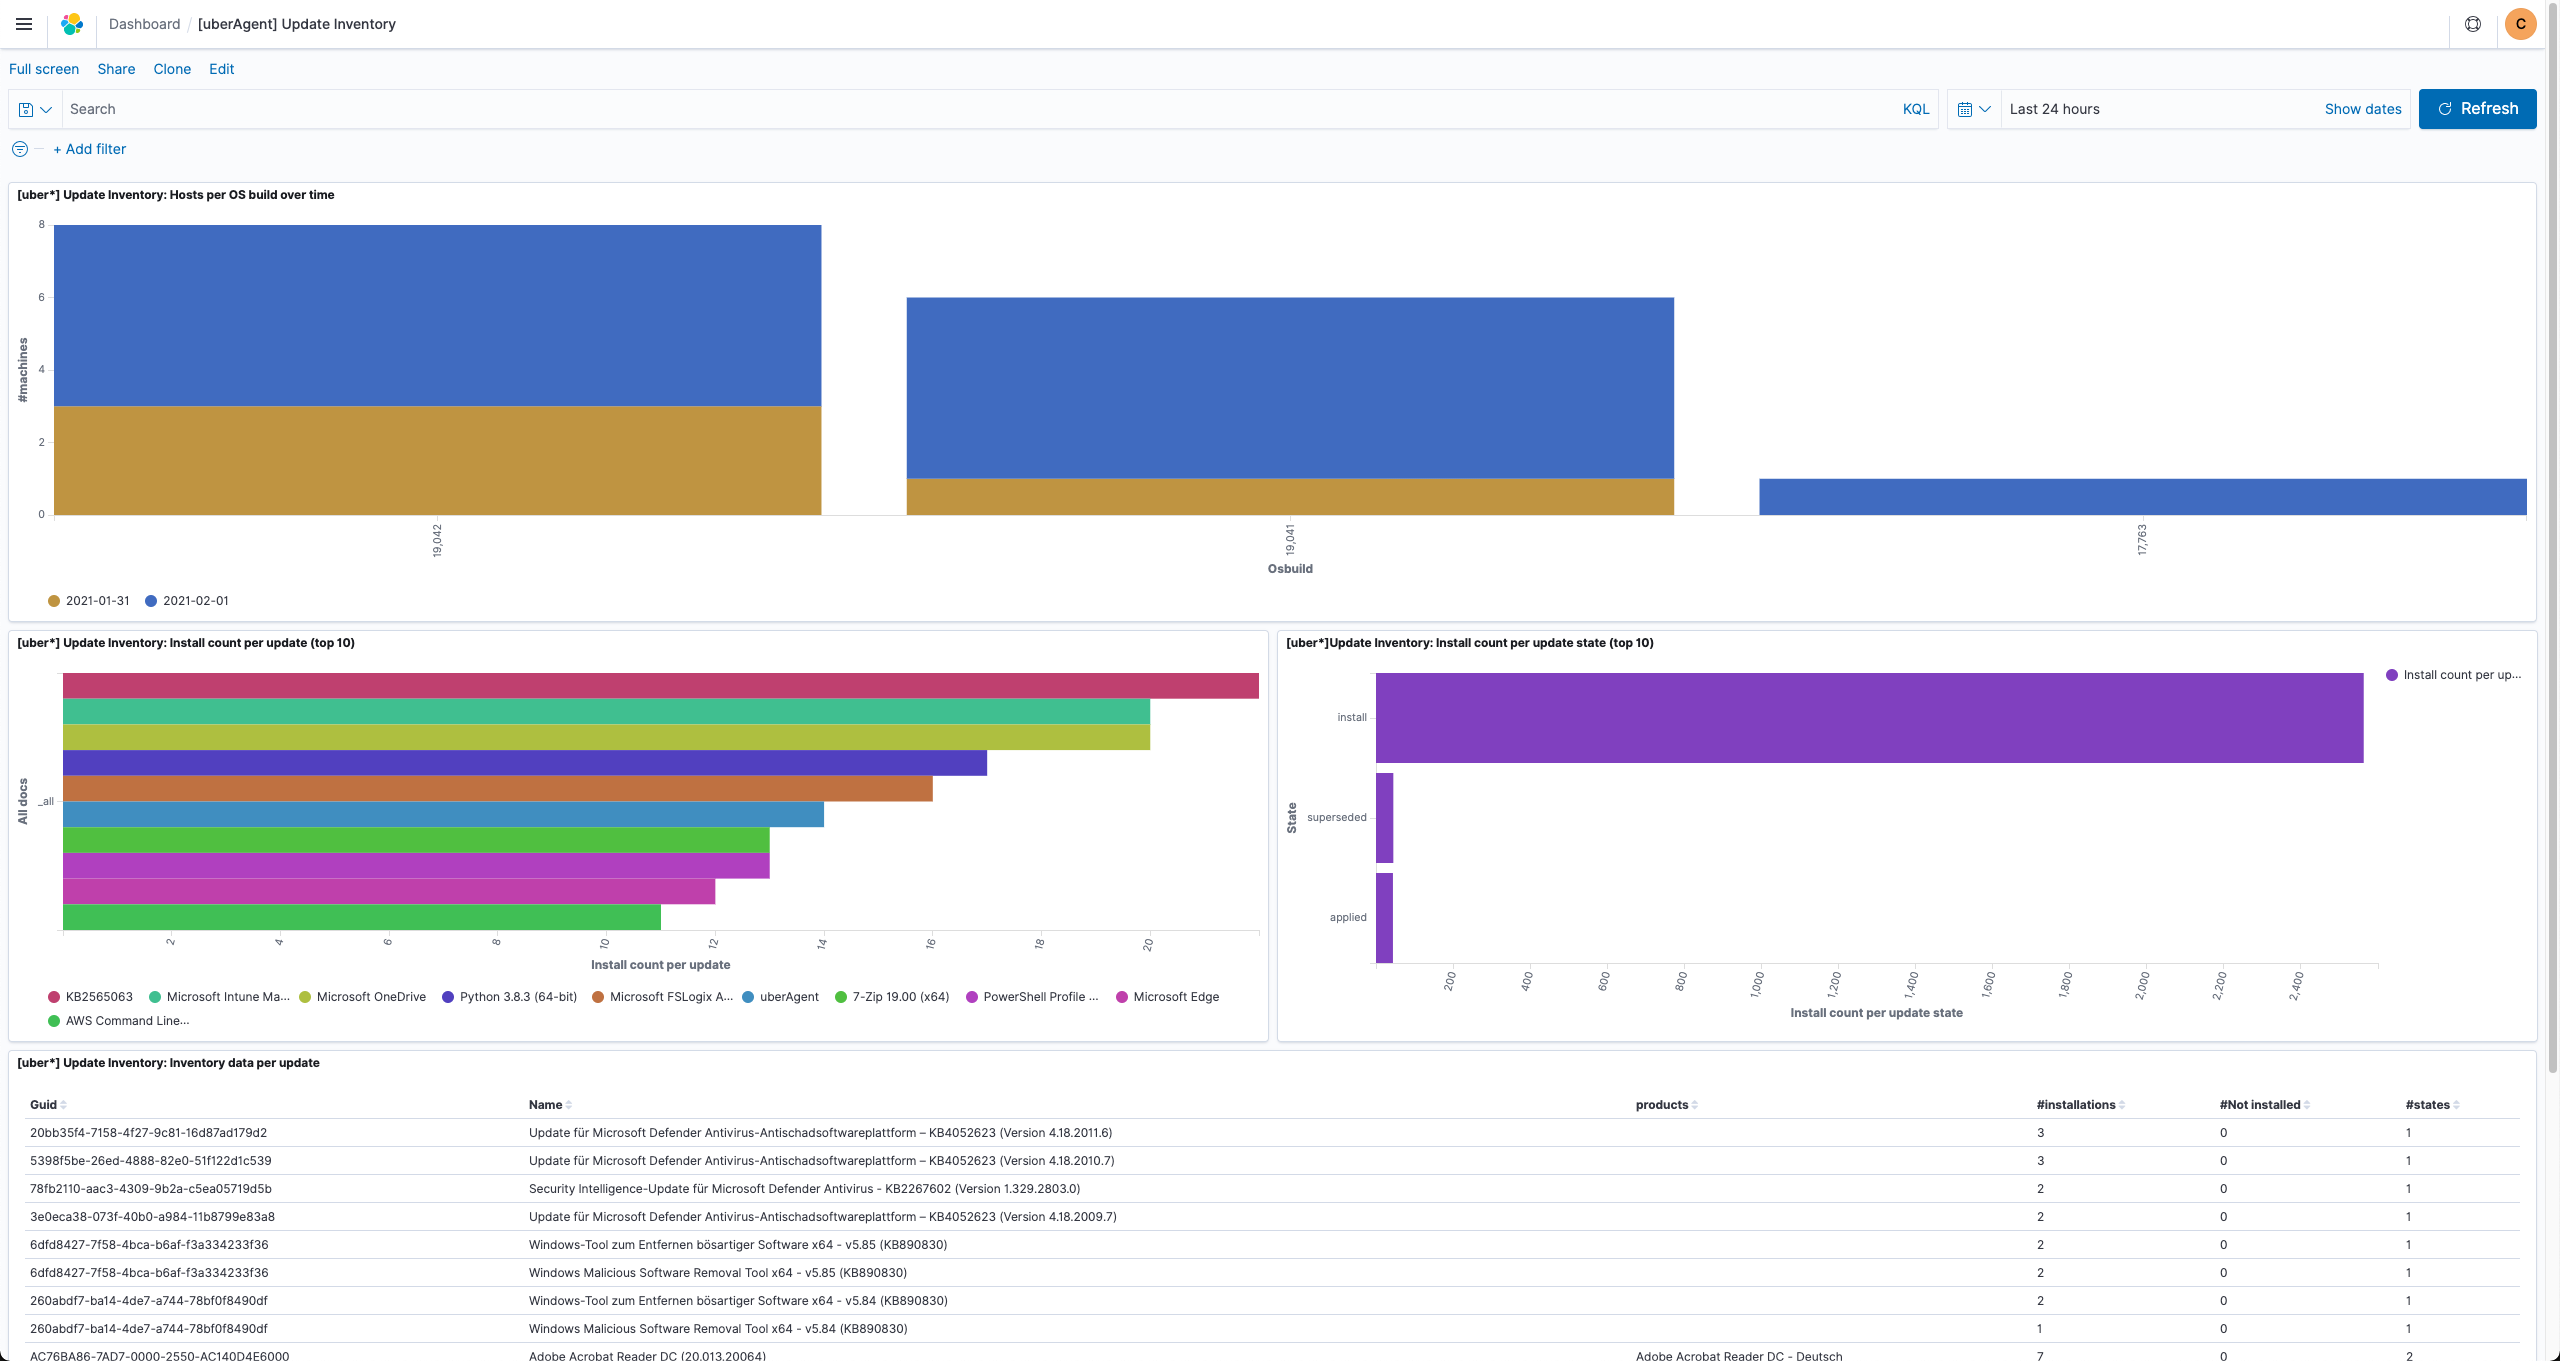Click the KB2565063 legend color dot
Image resolution: width=2560 pixels, height=1361 pixels.
(x=54, y=997)
